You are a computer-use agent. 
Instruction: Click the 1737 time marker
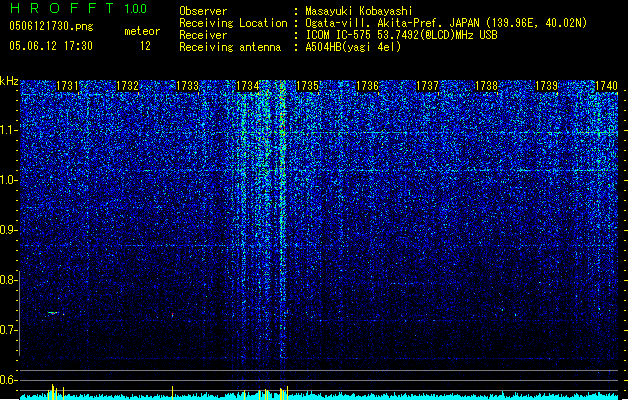coord(427,86)
